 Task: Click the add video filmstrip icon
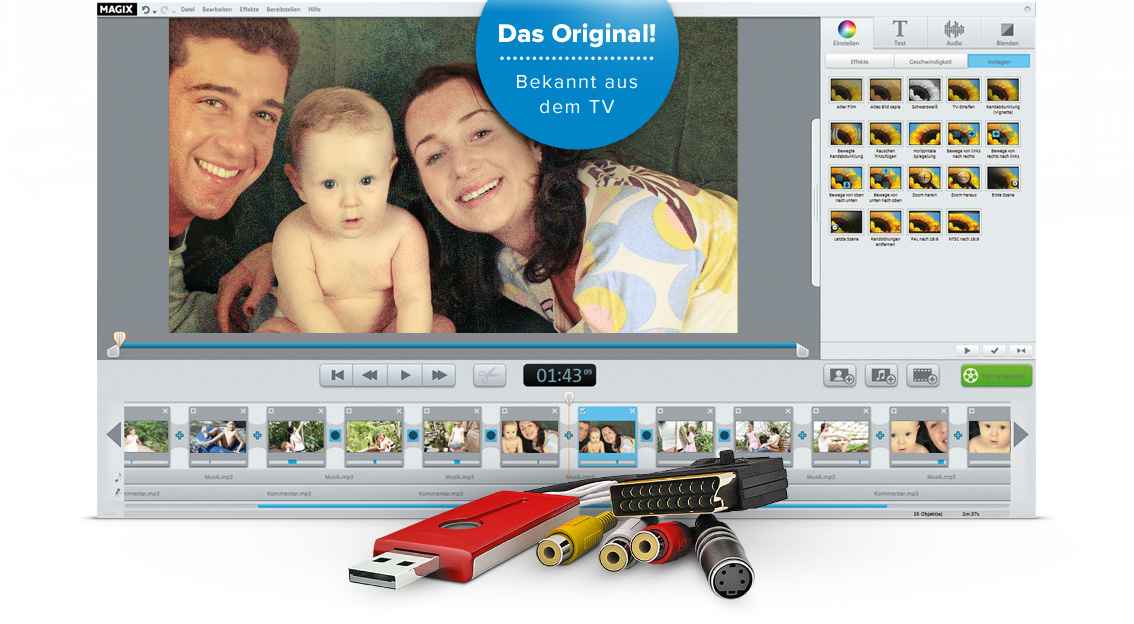tap(923, 376)
